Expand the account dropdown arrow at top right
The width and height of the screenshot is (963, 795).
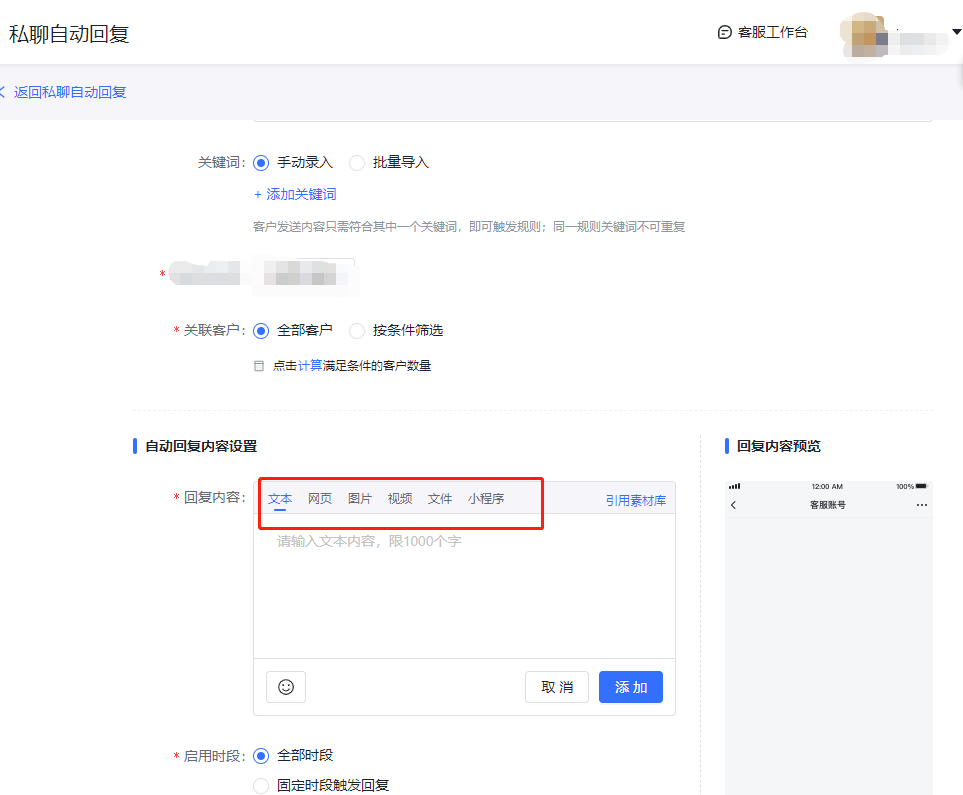[956, 32]
